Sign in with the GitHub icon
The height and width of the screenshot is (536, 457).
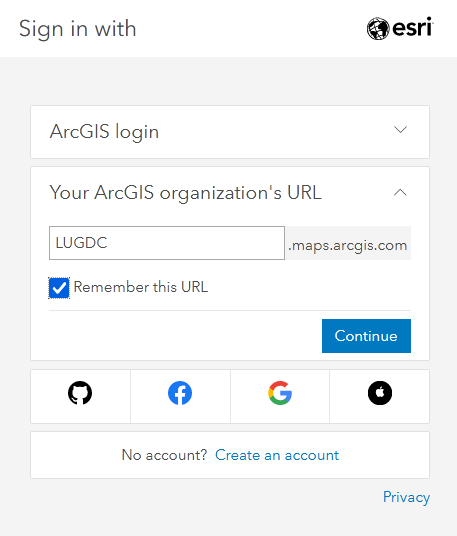coord(80,393)
